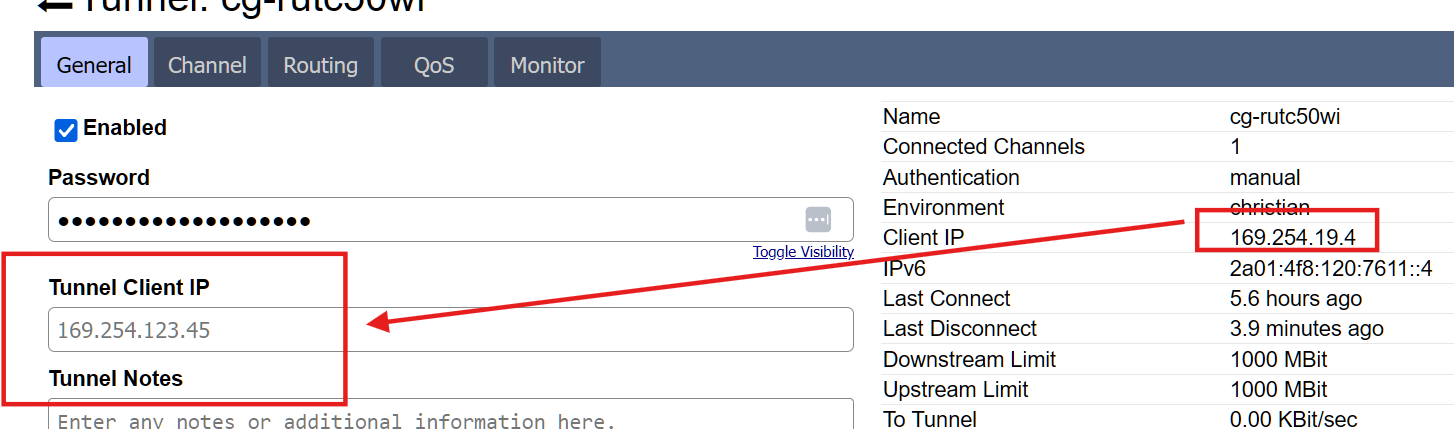The image size is (1454, 429).
Task: Click the Downstream Limit value
Action: pos(1278,359)
